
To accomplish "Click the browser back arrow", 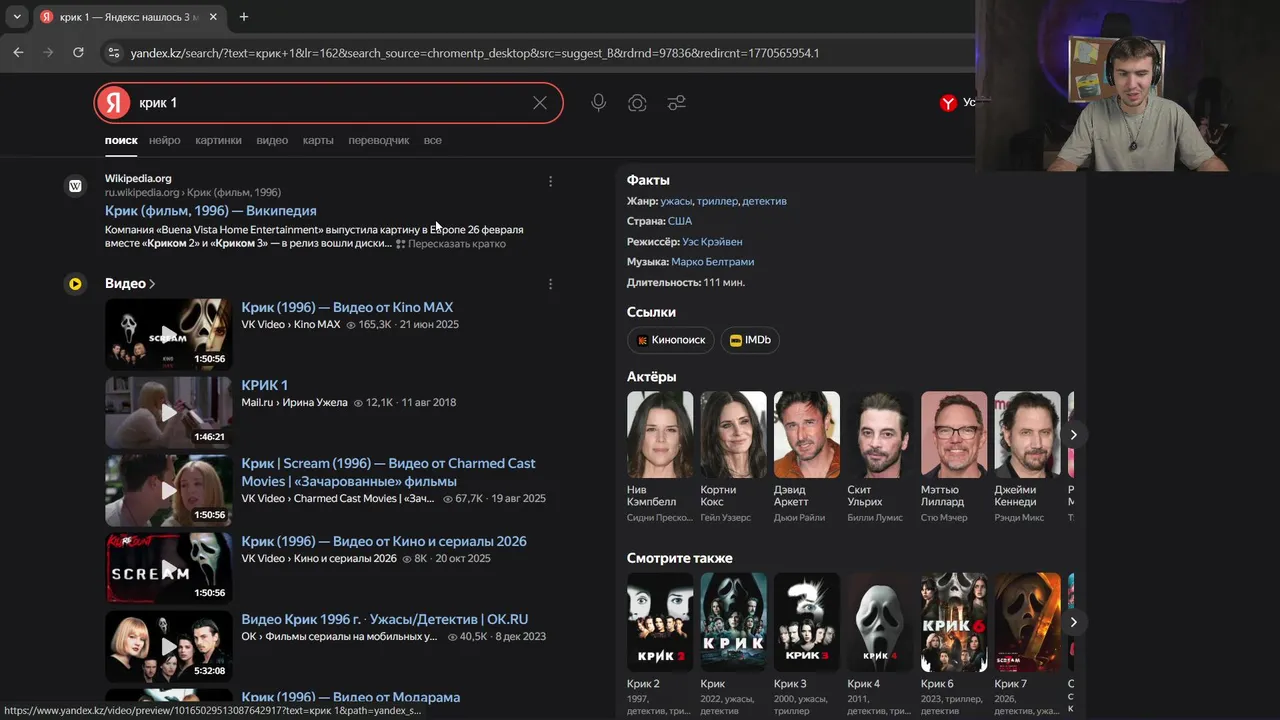I will [18, 53].
